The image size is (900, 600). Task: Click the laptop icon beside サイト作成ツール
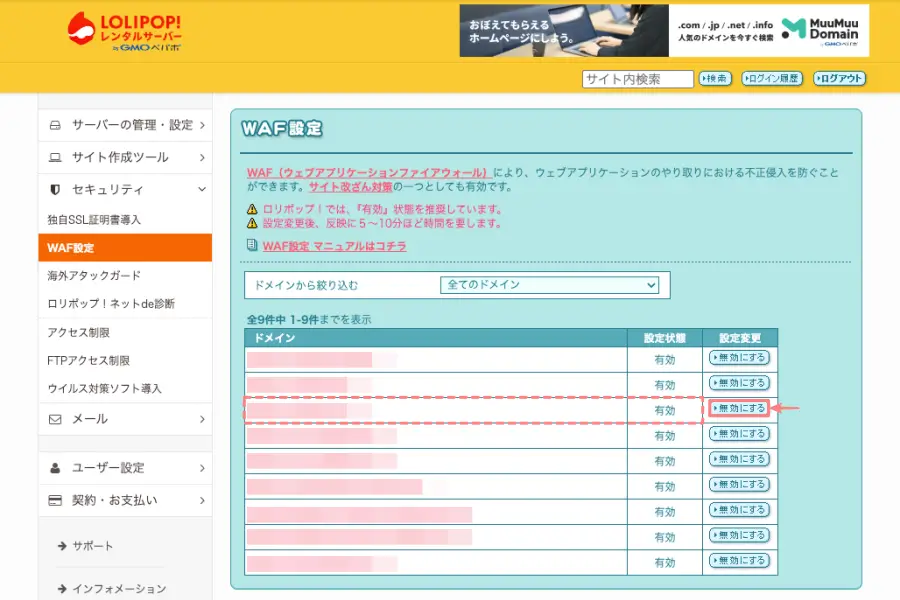pyautogui.click(x=55, y=157)
